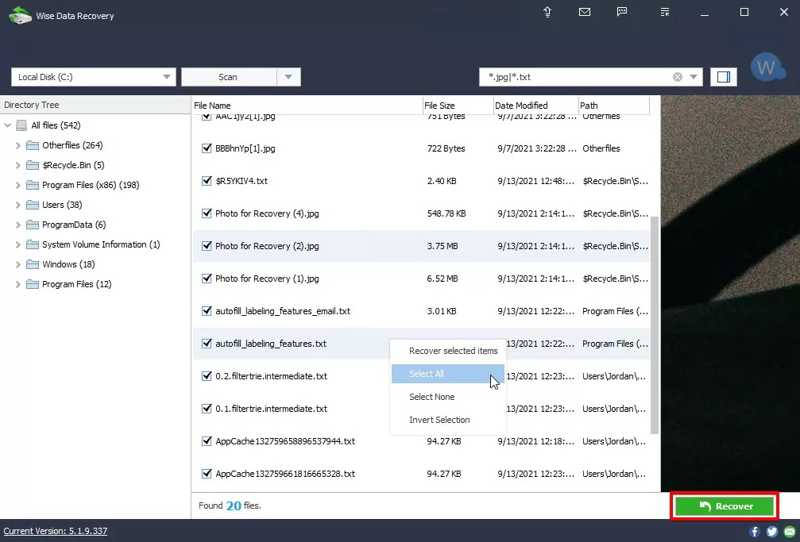
Task: Click the Wise Data Recovery logo icon
Action: [x=20, y=15]
